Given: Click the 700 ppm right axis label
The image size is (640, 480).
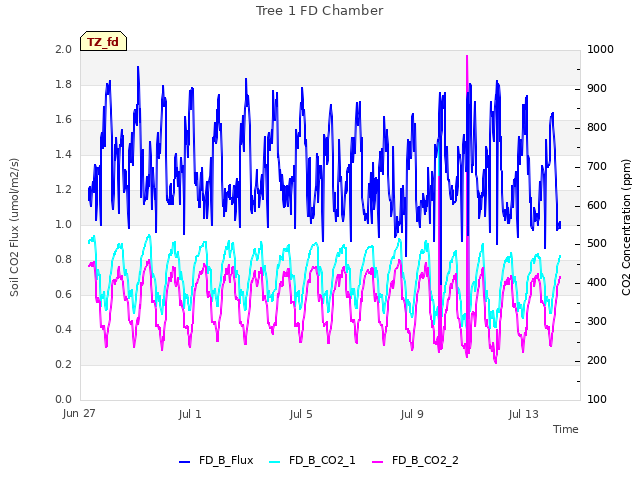Looking at the screenshot, I should (597, 167).
